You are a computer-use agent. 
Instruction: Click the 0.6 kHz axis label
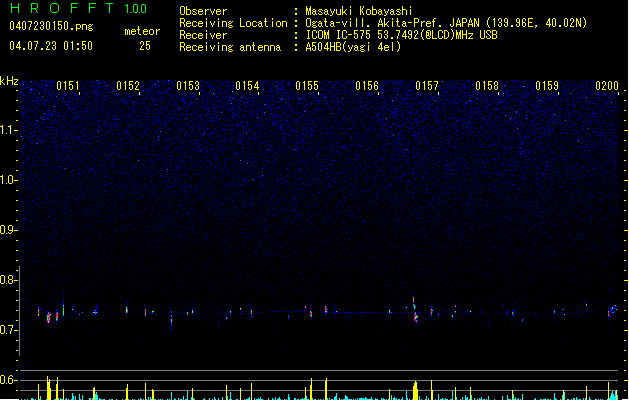(x=8, y=380)
